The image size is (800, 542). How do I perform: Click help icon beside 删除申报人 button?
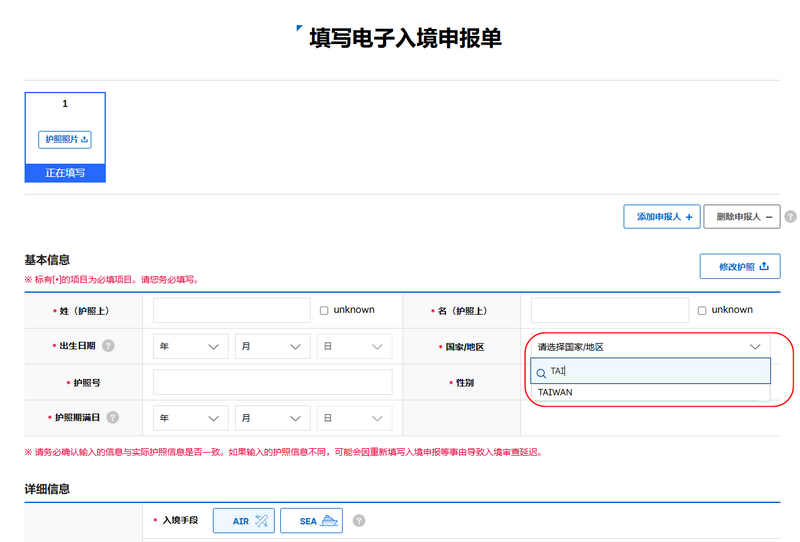coord(790,216)
